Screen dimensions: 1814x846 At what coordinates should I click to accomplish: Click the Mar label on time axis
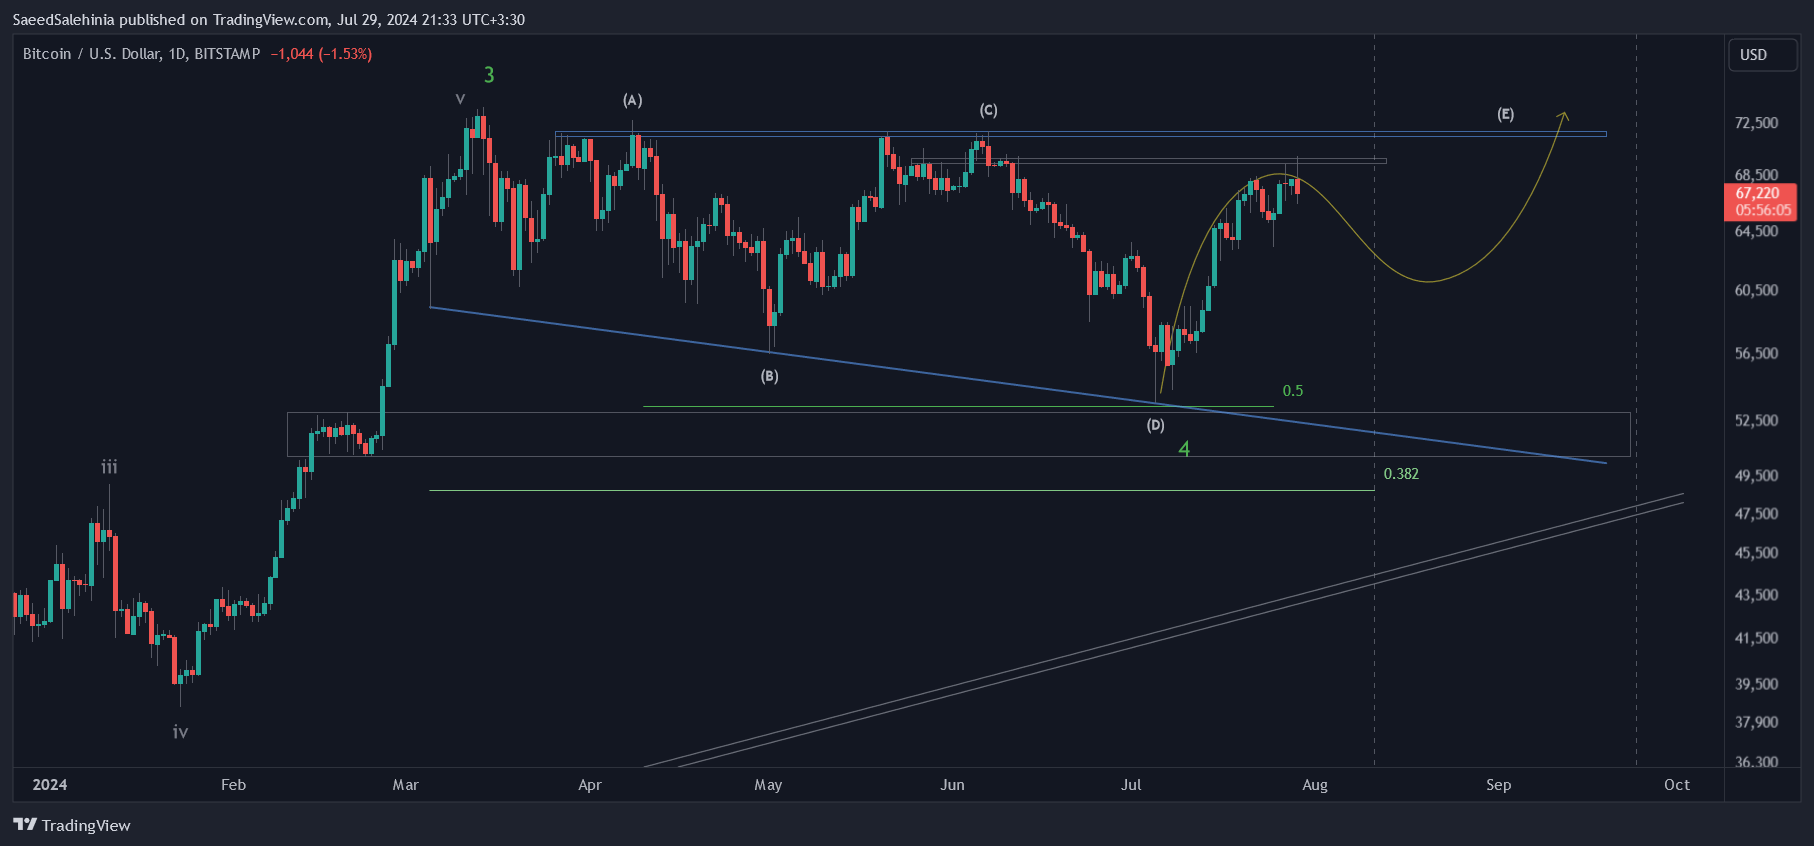coord(405,785)
